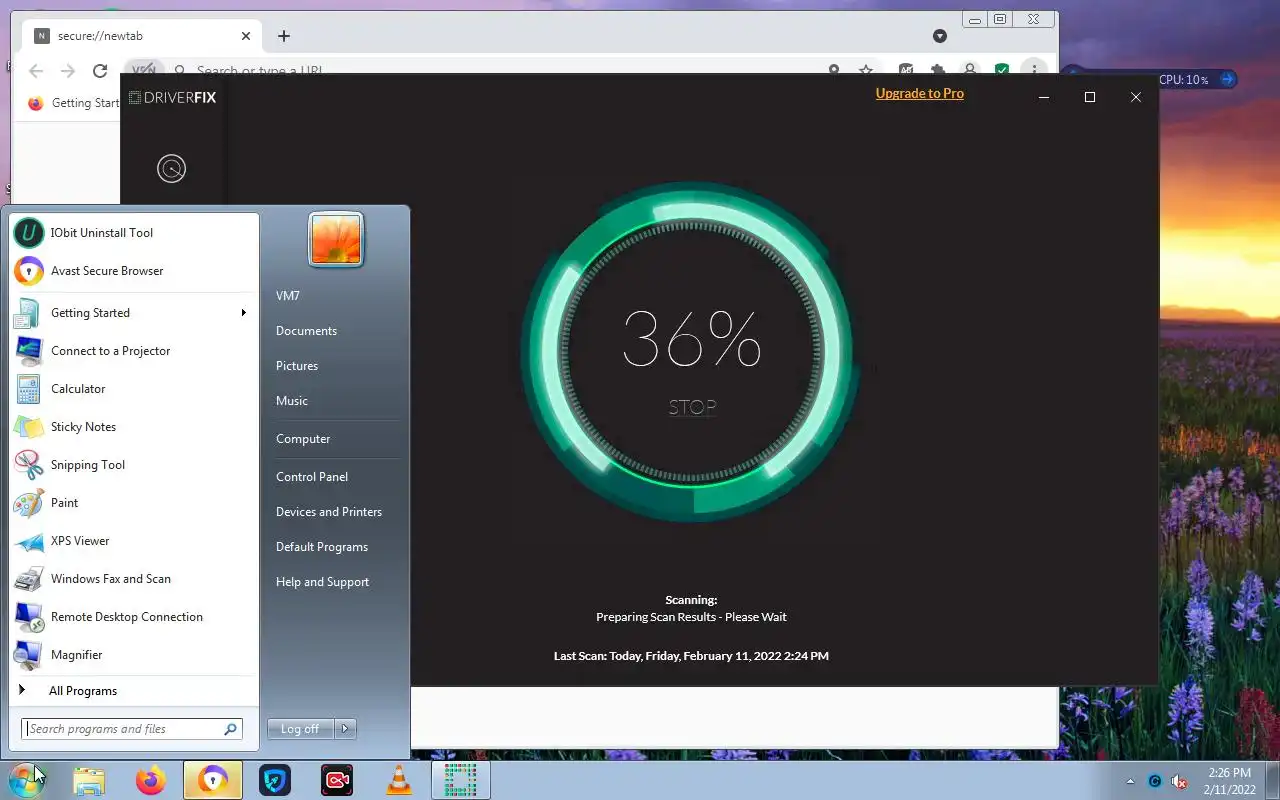Open browser three-dot menu
Viewport: 1280px width, 800px height.
click(x=1034, y=70)
